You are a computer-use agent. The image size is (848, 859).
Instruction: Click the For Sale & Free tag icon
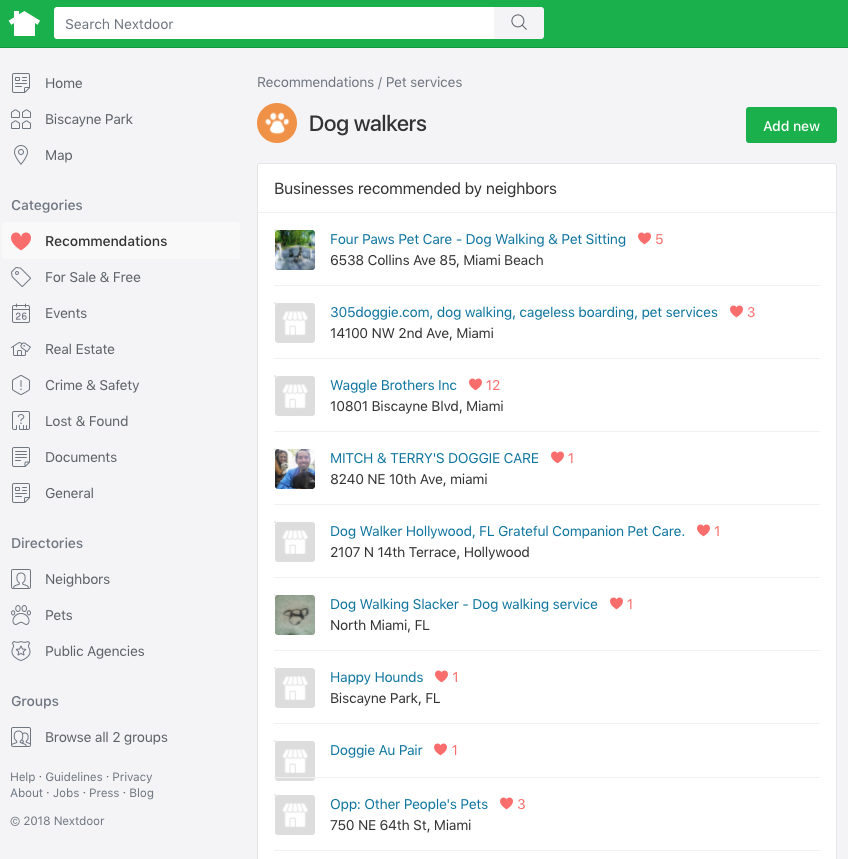21,277
